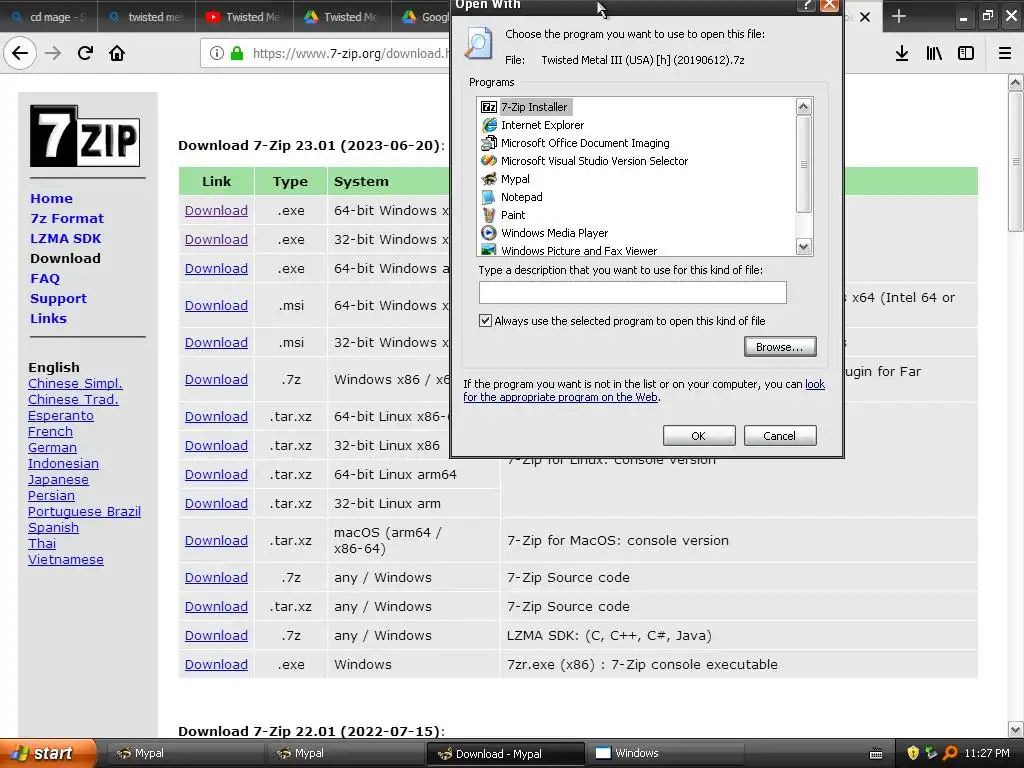Switch to the Windows taskbar item
This screenshot has width=1024, height=768.
pos(666,754)
